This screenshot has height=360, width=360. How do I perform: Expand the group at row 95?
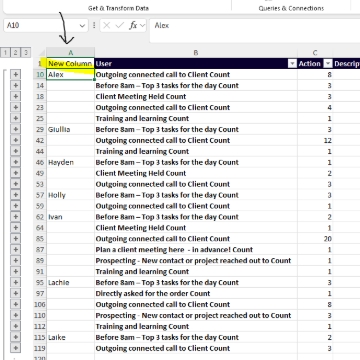point(15,283)
